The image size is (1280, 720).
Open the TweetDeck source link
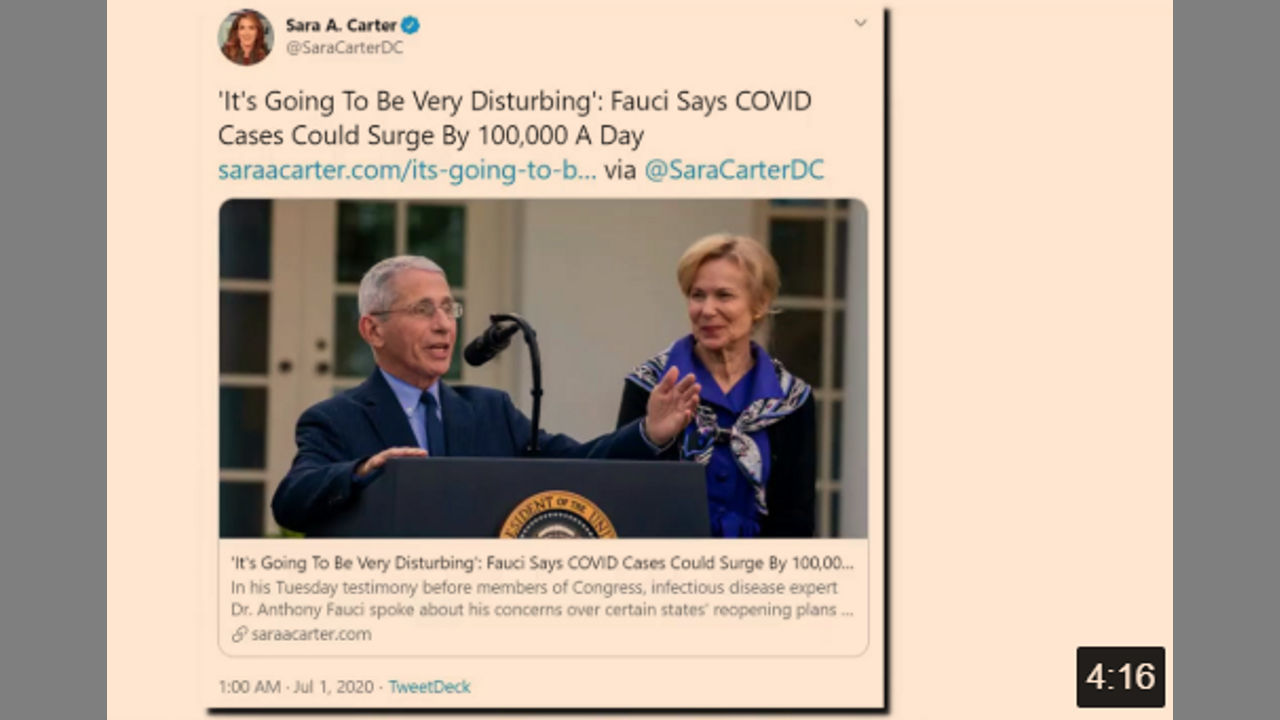click(x=429, y=687)
